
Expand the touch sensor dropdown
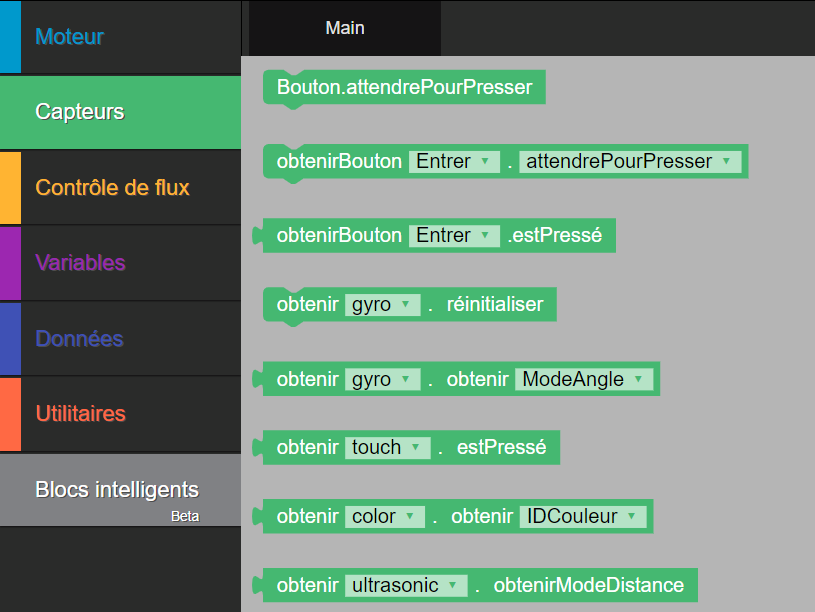(x=387, y=447)
